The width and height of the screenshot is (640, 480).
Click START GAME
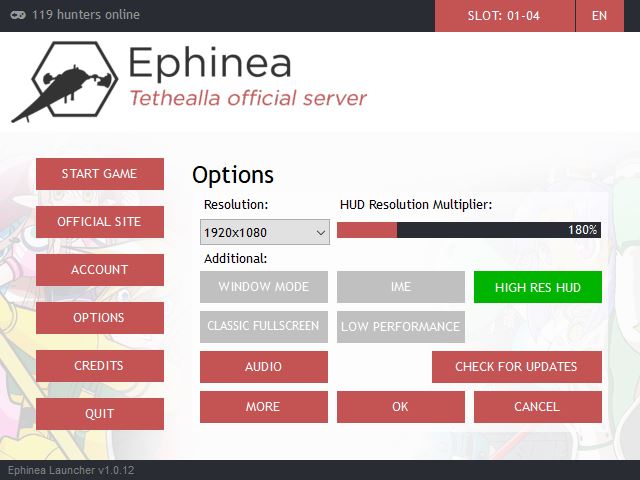click(100, 174)
